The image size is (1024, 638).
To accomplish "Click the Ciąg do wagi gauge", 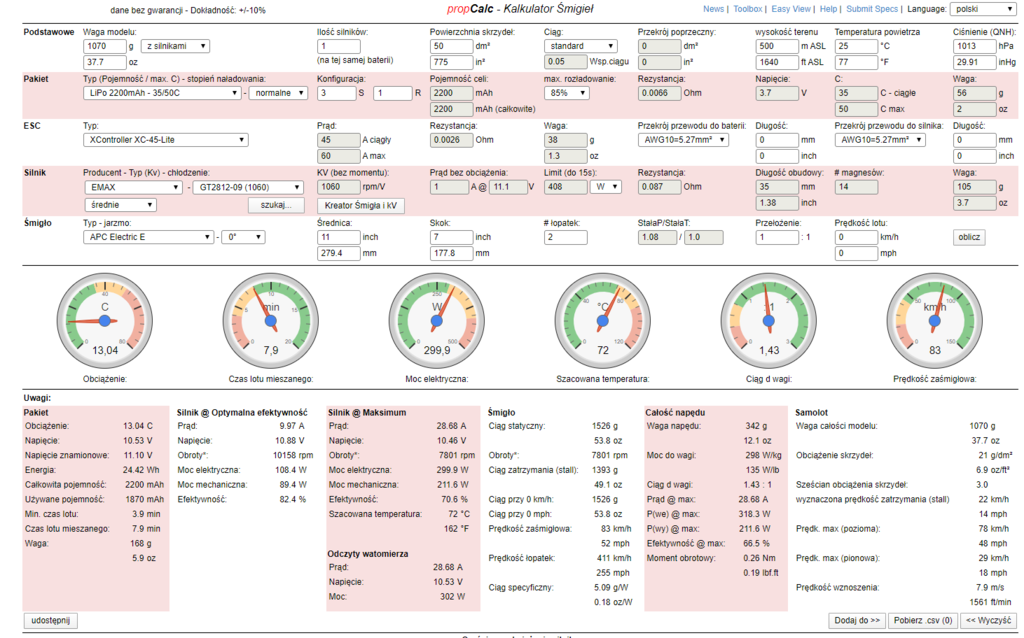I will [x=769, y=320].
